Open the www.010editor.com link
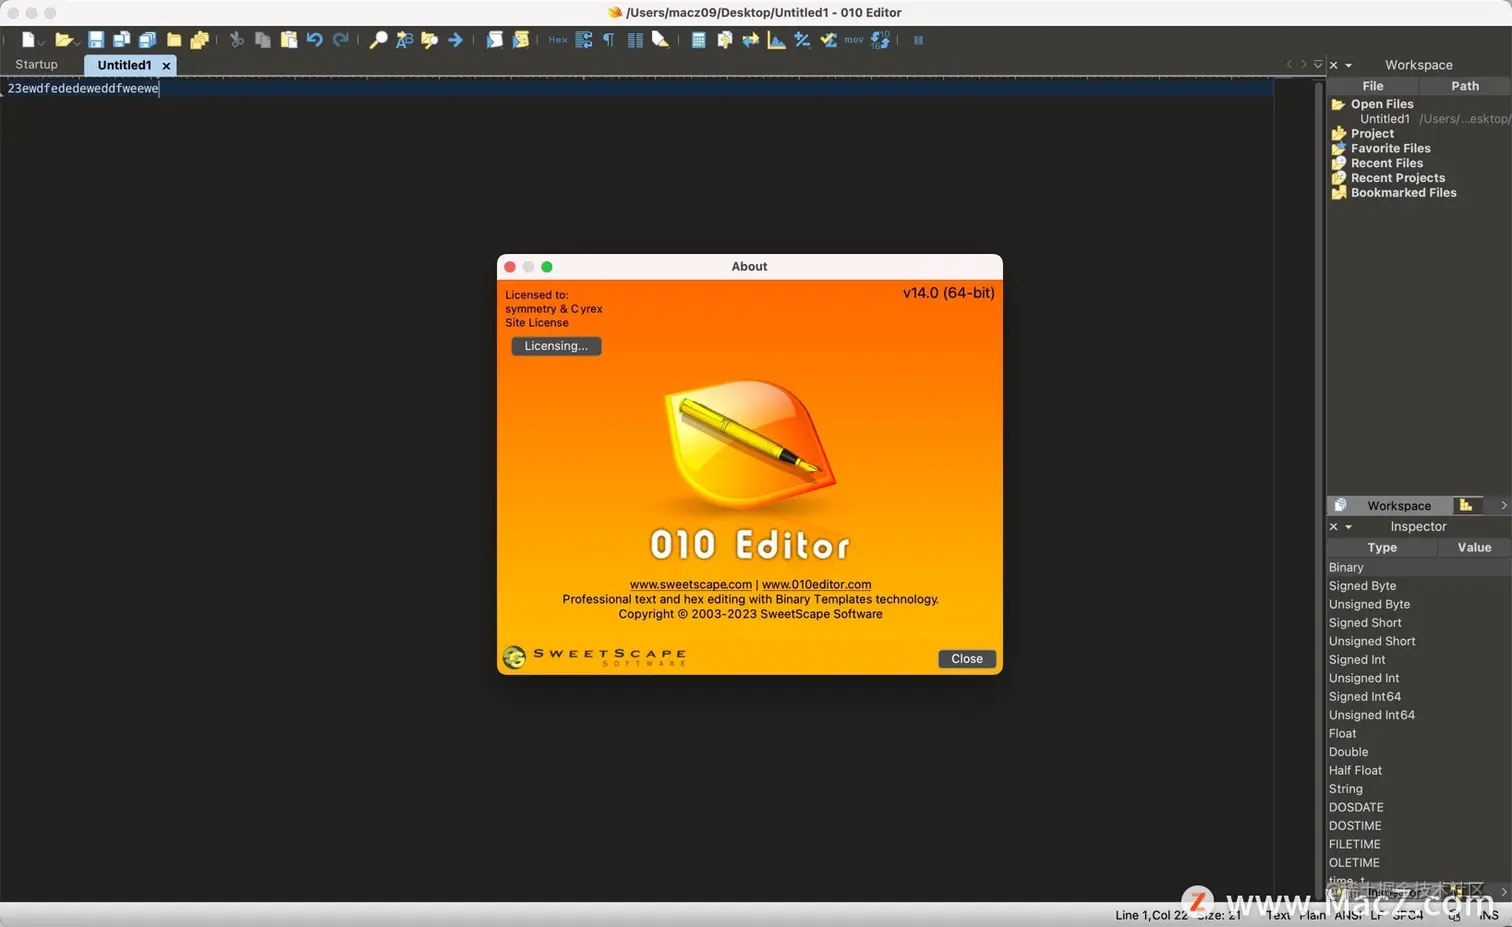1512x927 pixels. (817, 585)
